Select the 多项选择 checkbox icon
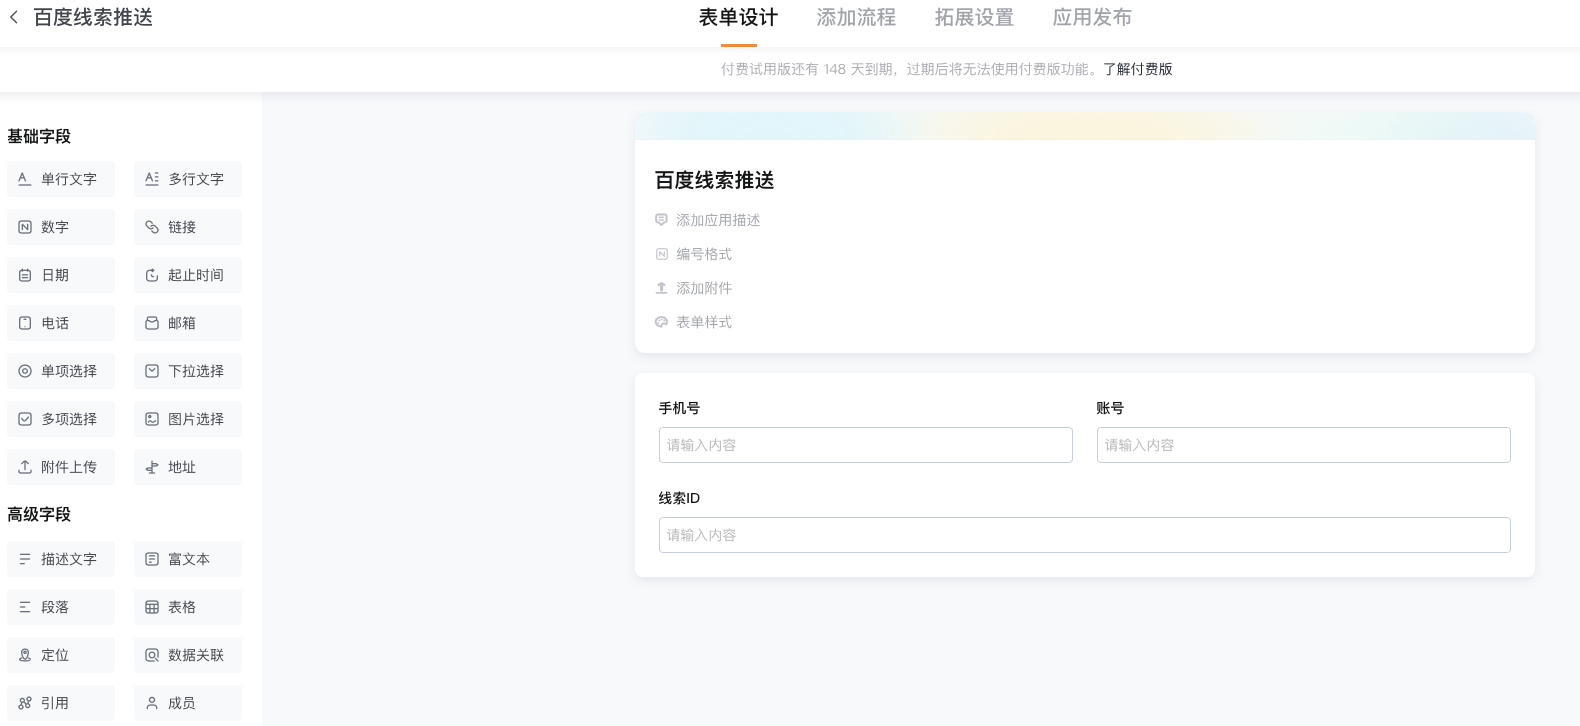1580x726 pixels. click(x=25, y=419)
